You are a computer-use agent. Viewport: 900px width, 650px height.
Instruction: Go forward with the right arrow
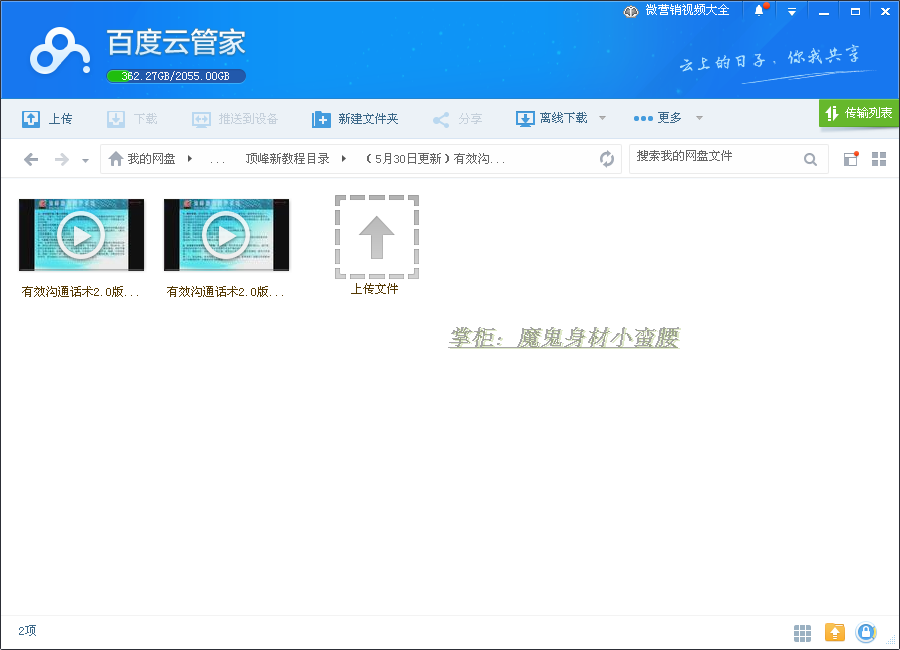pos(61,159)
